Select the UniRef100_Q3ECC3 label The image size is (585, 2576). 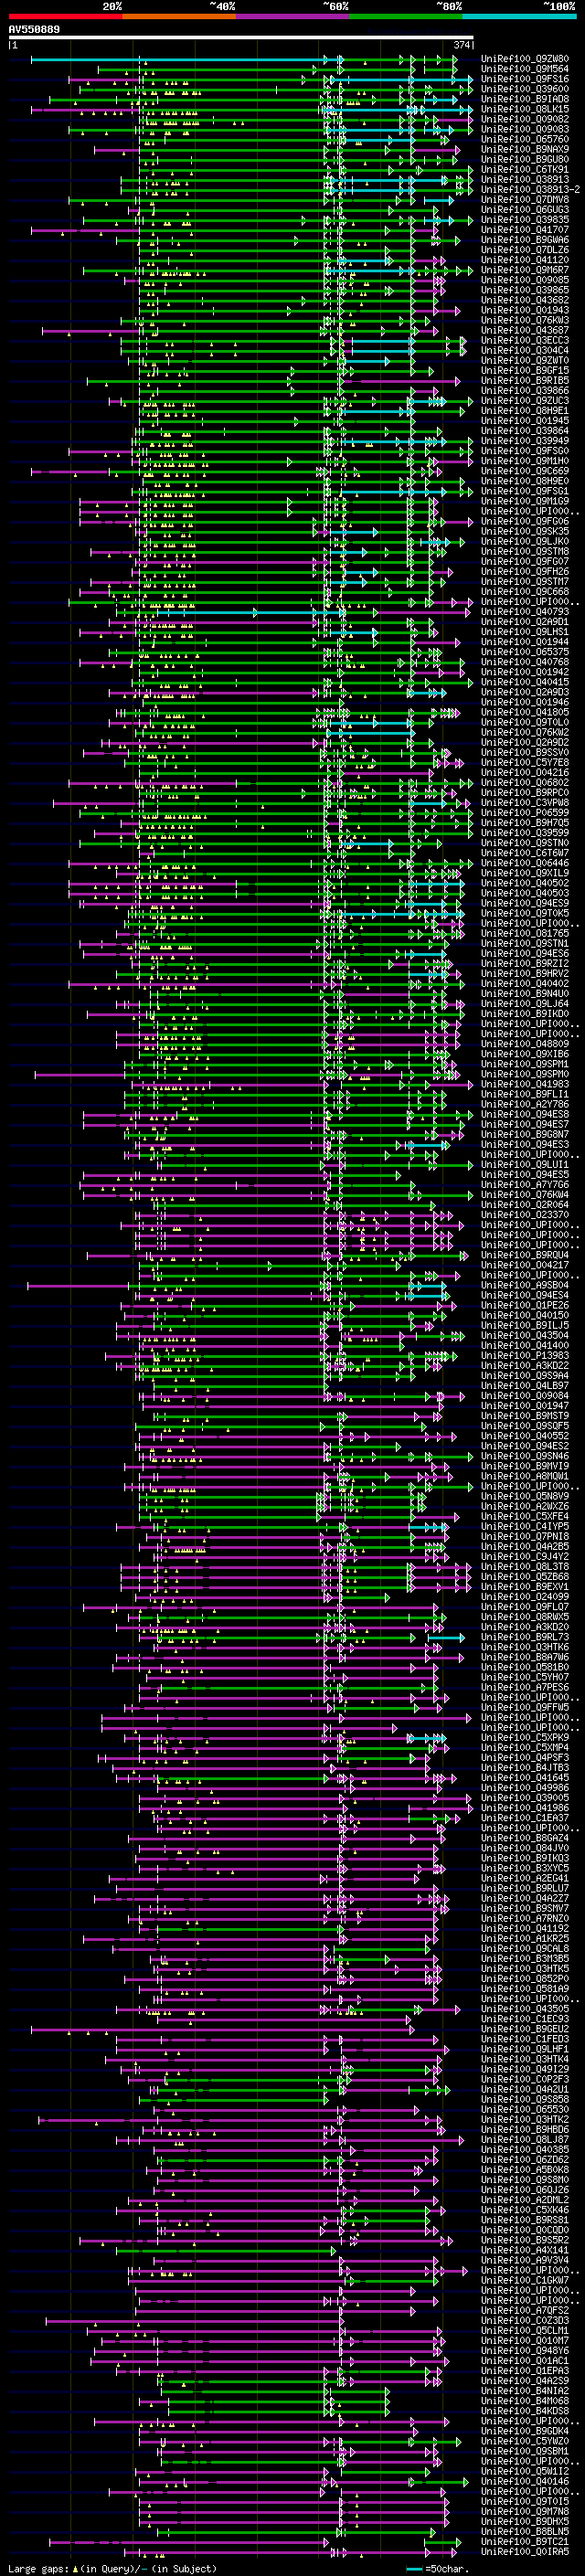tap(525, 341)
